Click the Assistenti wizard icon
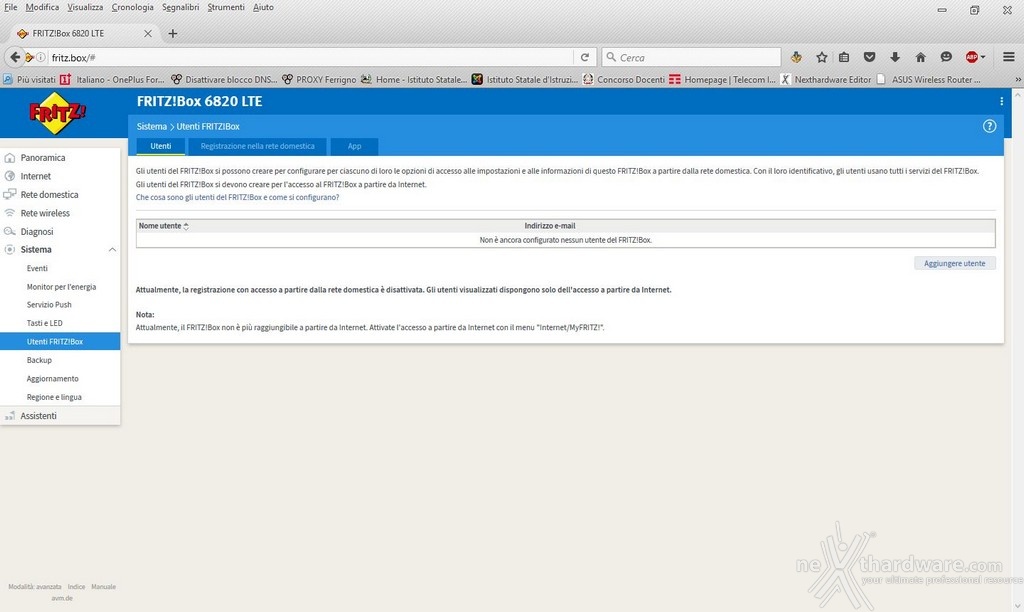The image size is (1024, 612). coord(10,415)
